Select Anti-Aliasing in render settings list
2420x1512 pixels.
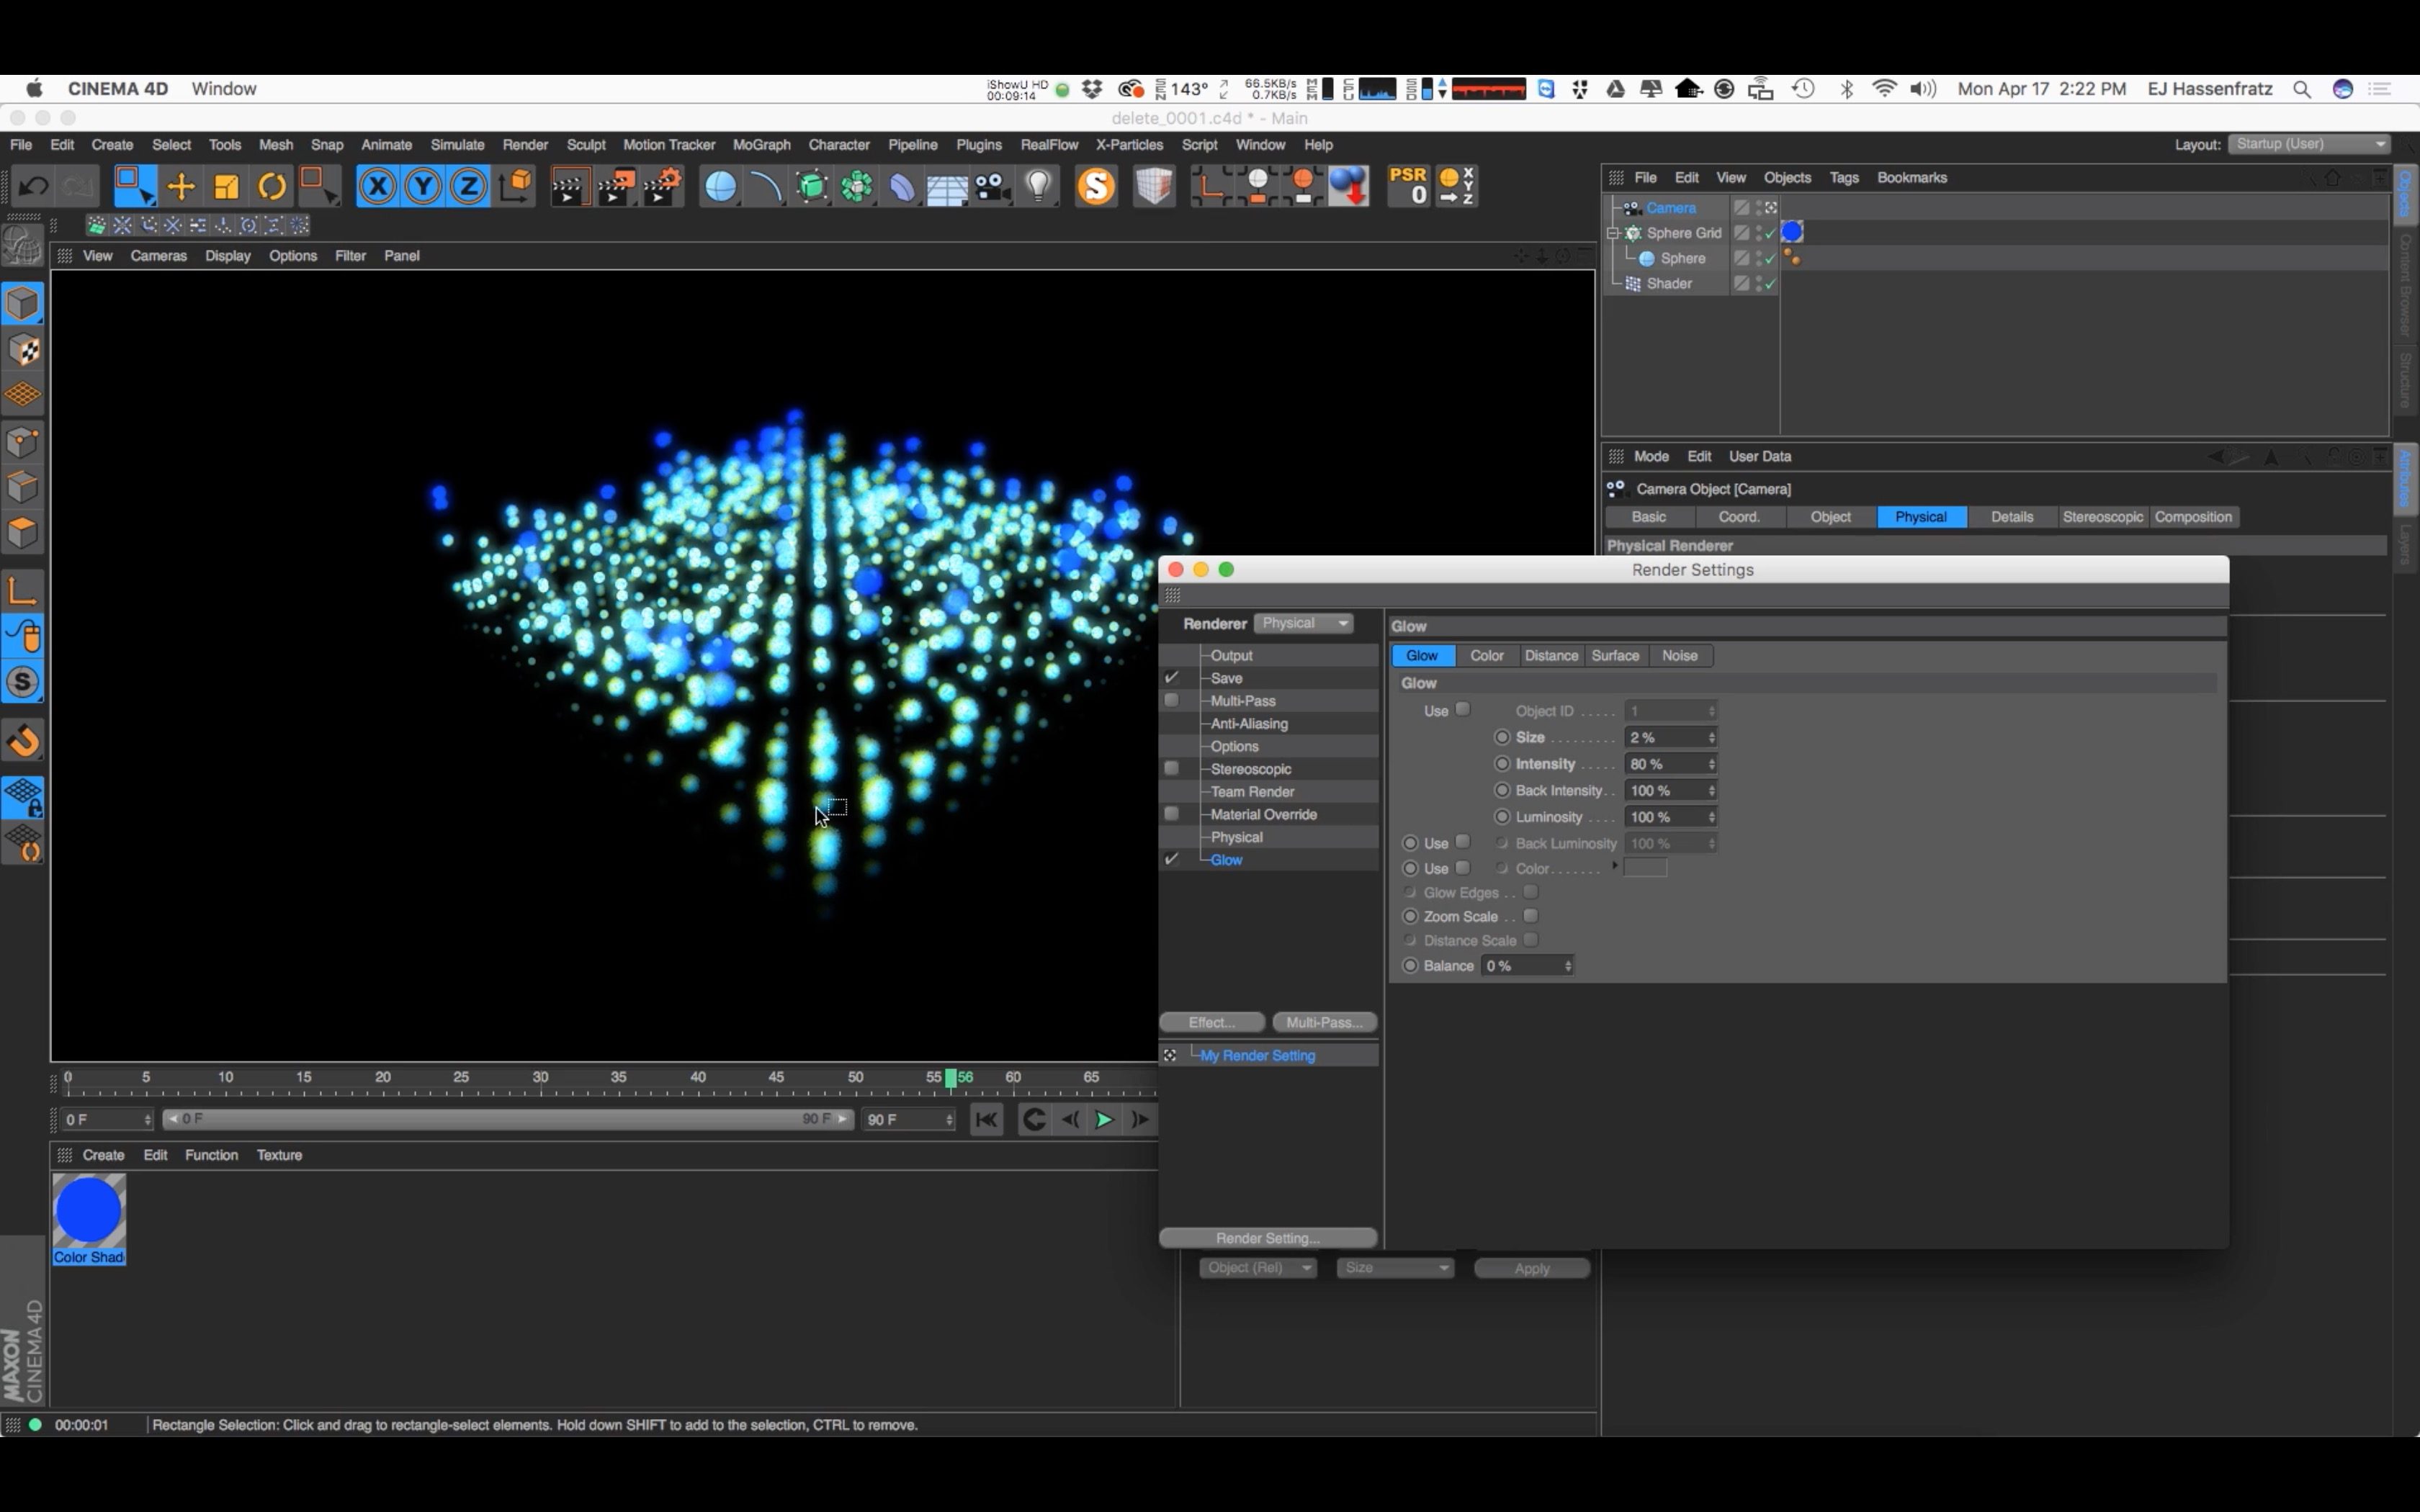(x=1249, y=724)
